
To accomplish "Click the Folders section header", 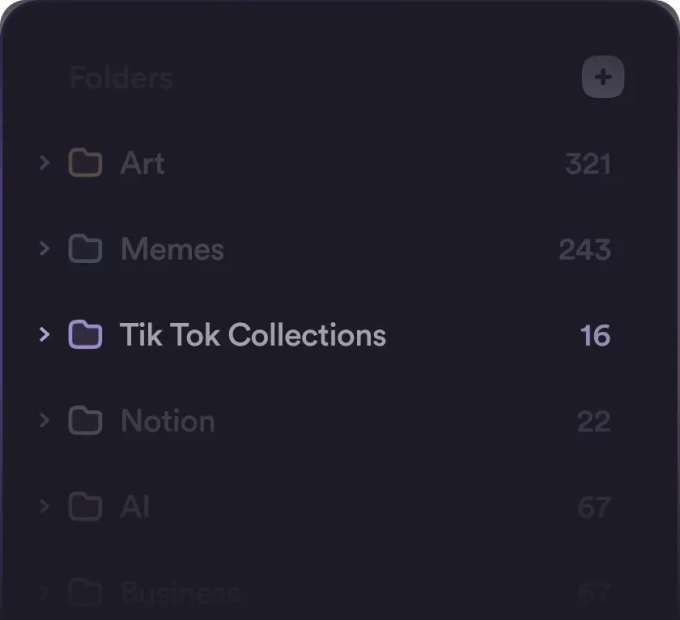I will pos(121,78).
